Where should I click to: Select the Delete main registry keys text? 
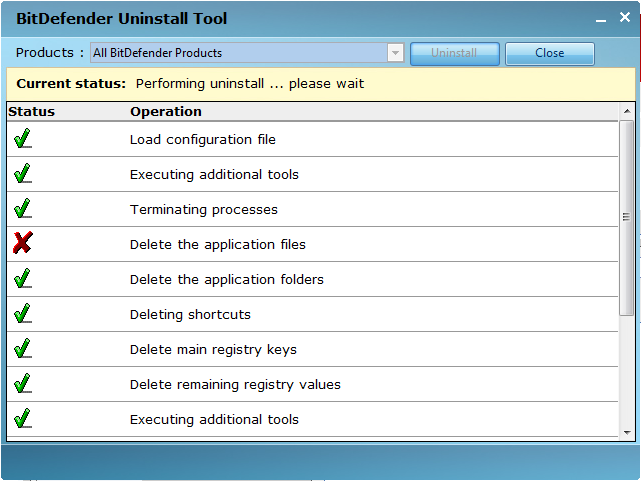(x=213, y=349)
